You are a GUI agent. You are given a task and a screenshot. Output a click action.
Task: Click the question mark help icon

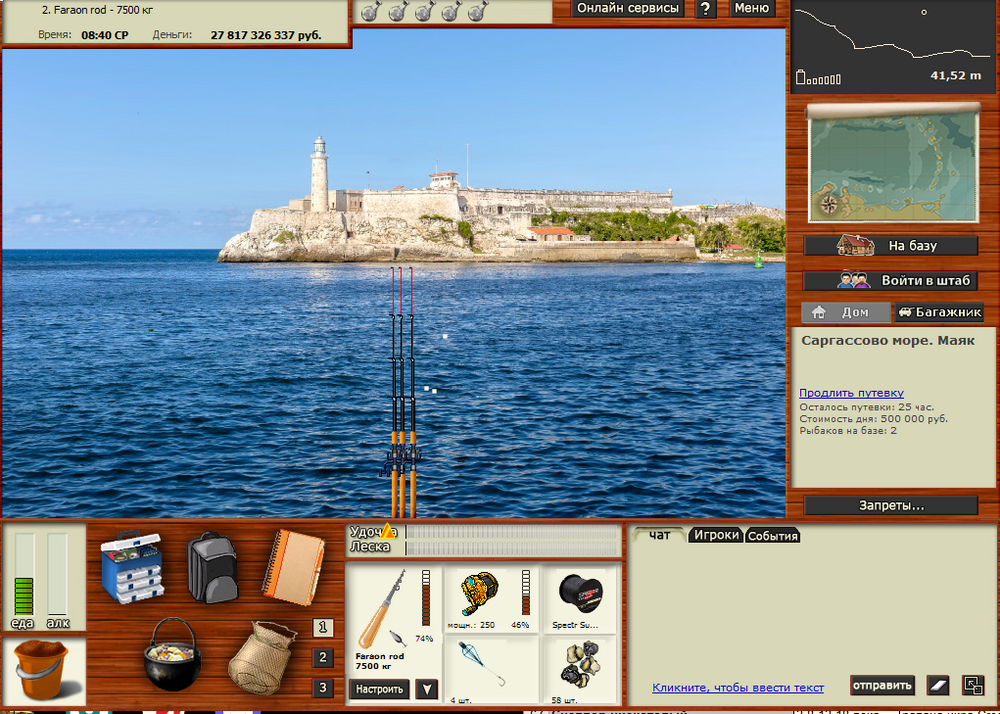(x=706, y=8)
